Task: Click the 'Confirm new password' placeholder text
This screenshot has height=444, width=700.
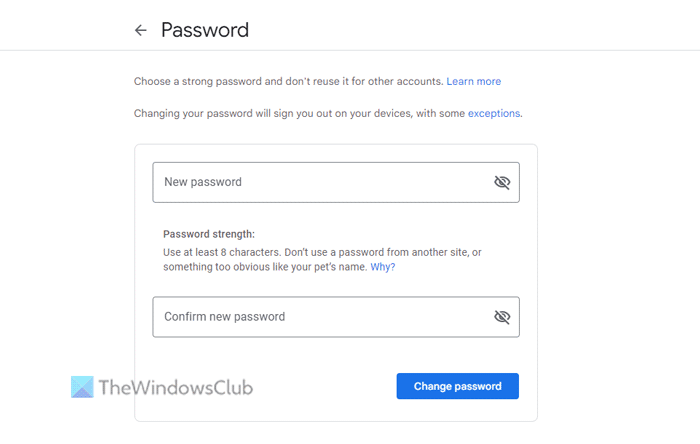Action: [225, 317]
